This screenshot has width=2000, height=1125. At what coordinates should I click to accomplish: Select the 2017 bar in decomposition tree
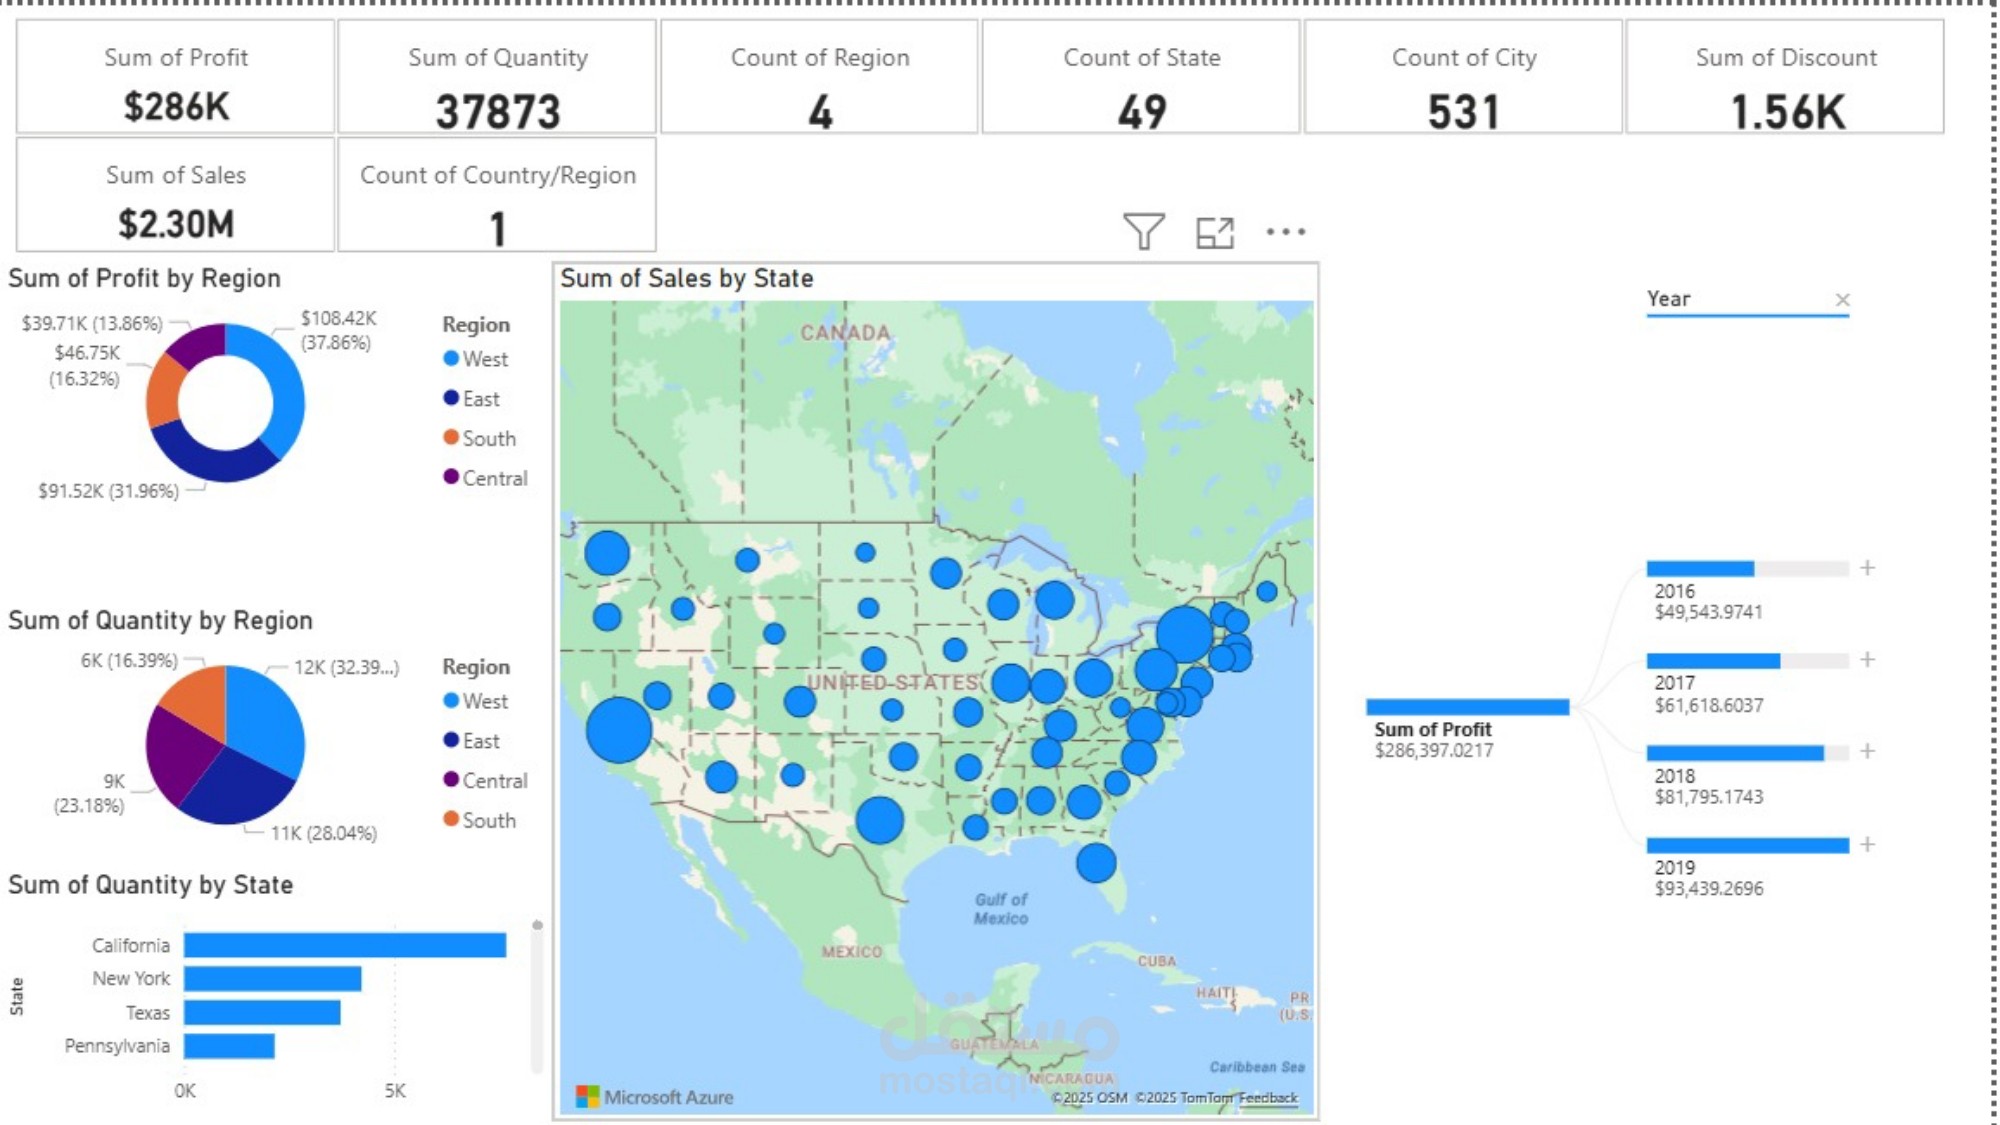pos(1748,661)
